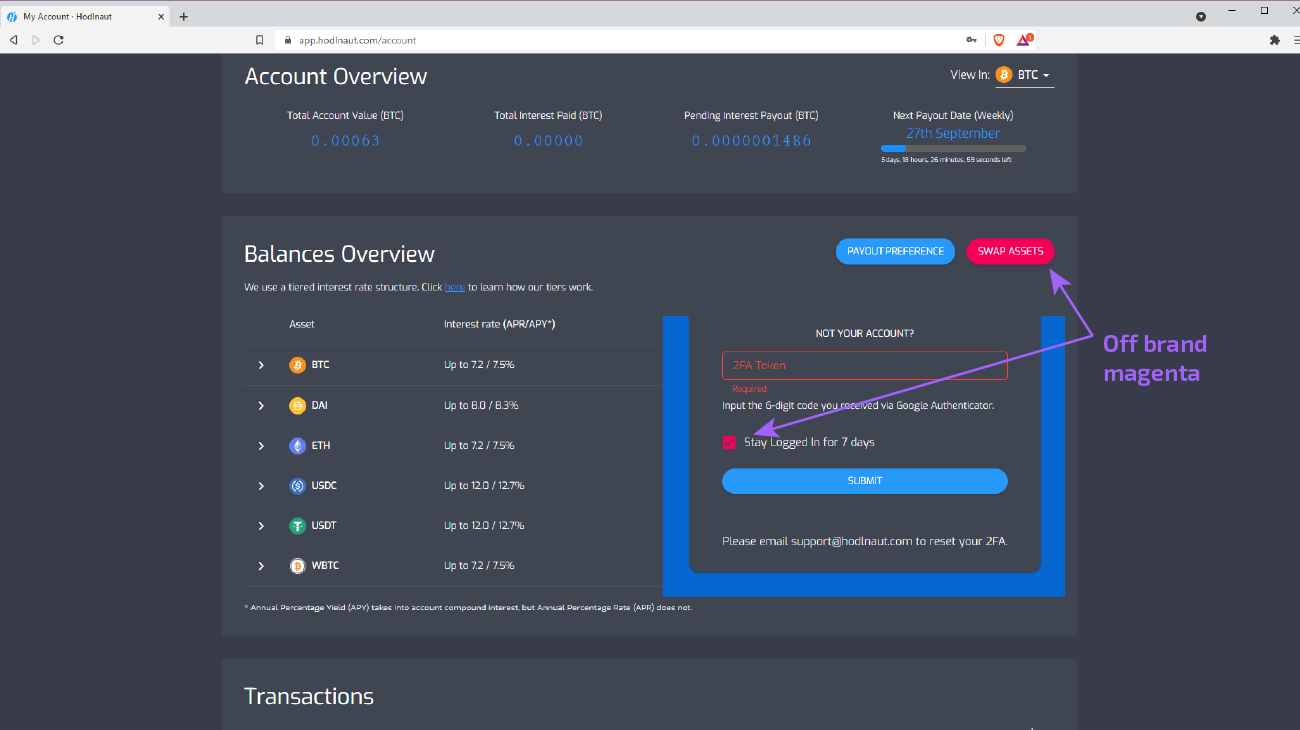Expand the WBTC asset row
Viewport: 1300px width, 730px height.
coord(261,566)
